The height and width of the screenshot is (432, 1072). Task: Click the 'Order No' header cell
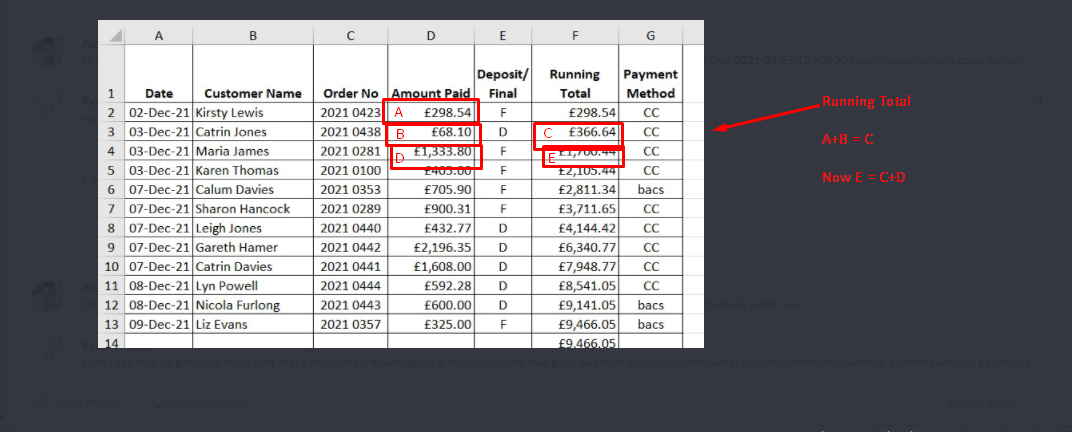click(351, 74)
